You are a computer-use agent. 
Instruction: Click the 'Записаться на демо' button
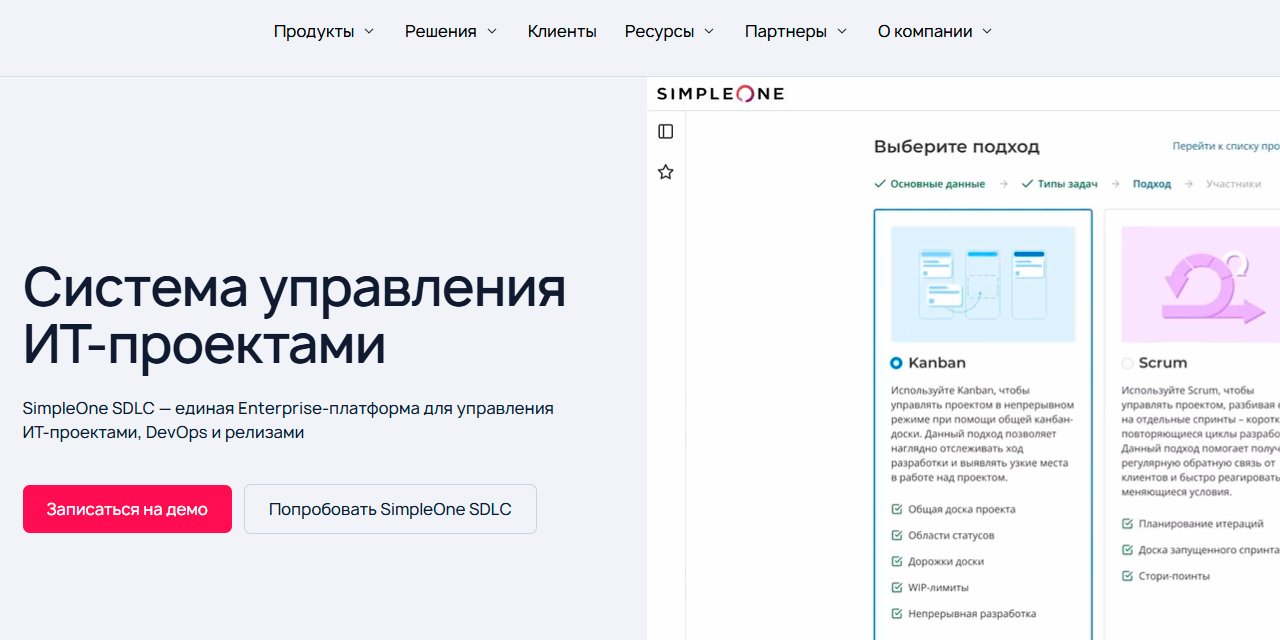127,509
